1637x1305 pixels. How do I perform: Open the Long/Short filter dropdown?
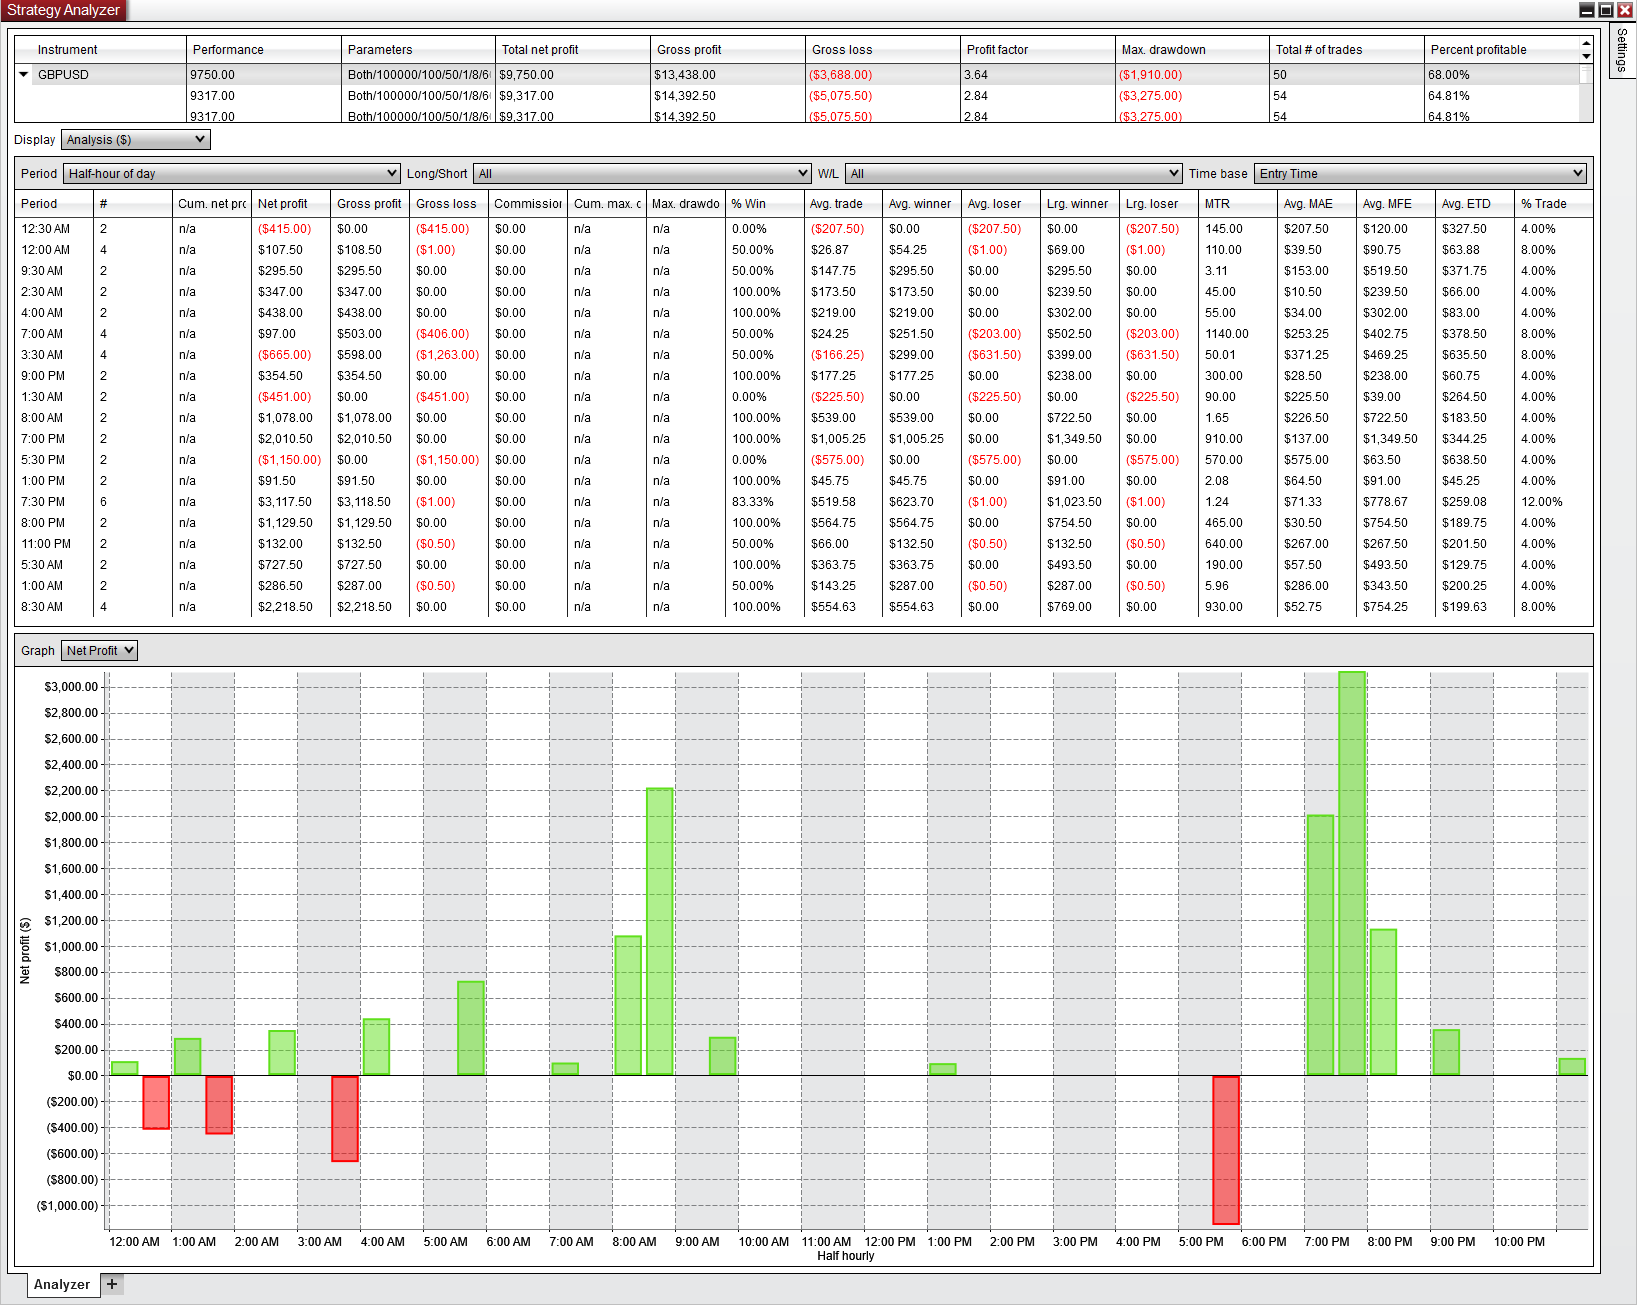641,174
